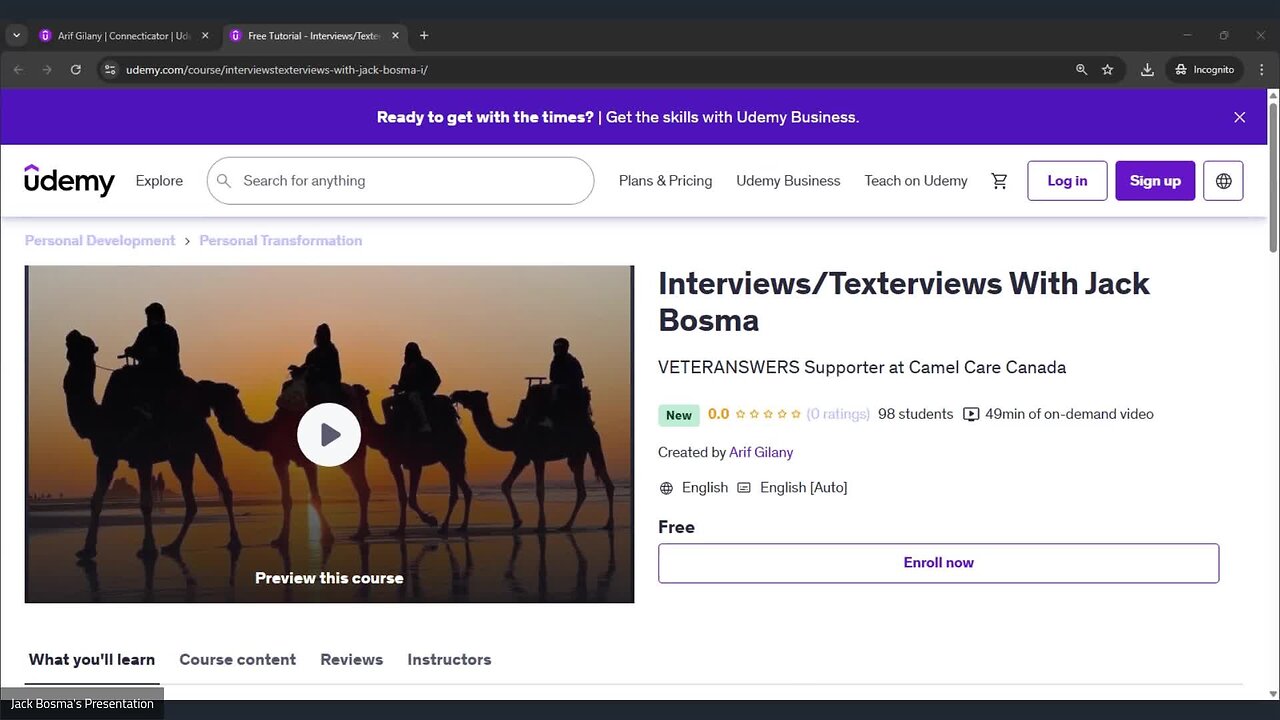Select the Instructors tab
The height and width of the screenshot is (720, 1280).
449,660
